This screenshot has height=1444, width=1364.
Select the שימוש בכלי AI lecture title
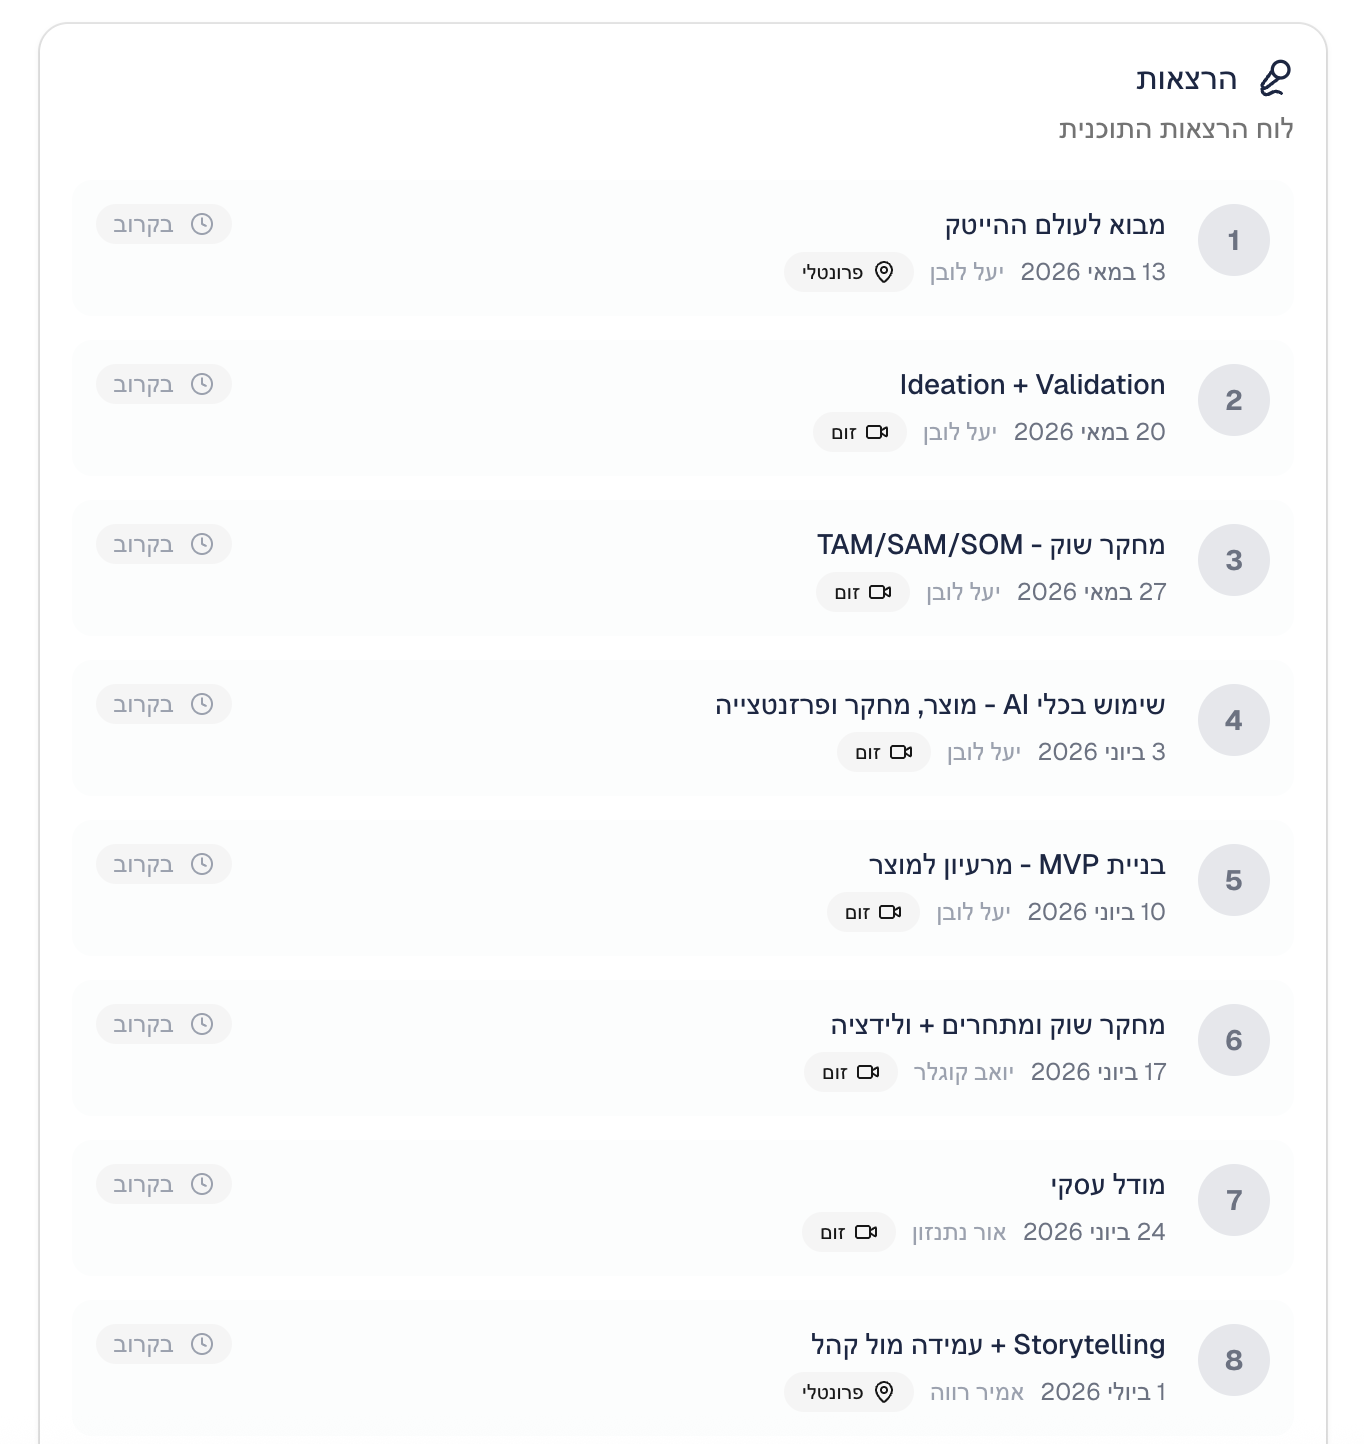pyautogui.click(x=939, y=705)
